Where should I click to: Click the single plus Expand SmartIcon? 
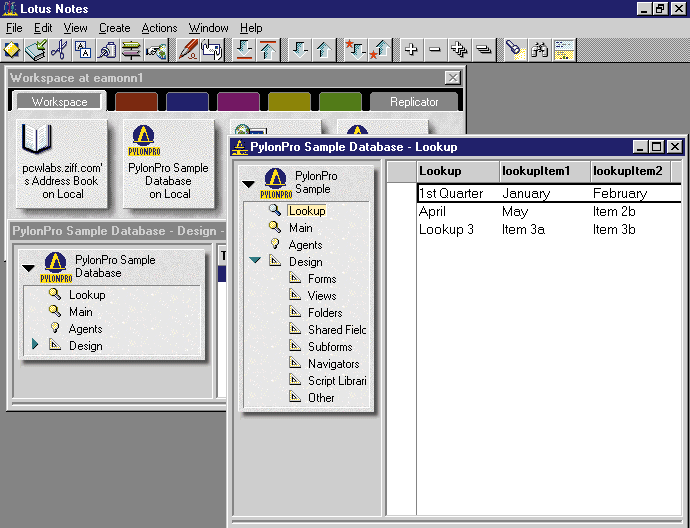click(x=411, y=49)
